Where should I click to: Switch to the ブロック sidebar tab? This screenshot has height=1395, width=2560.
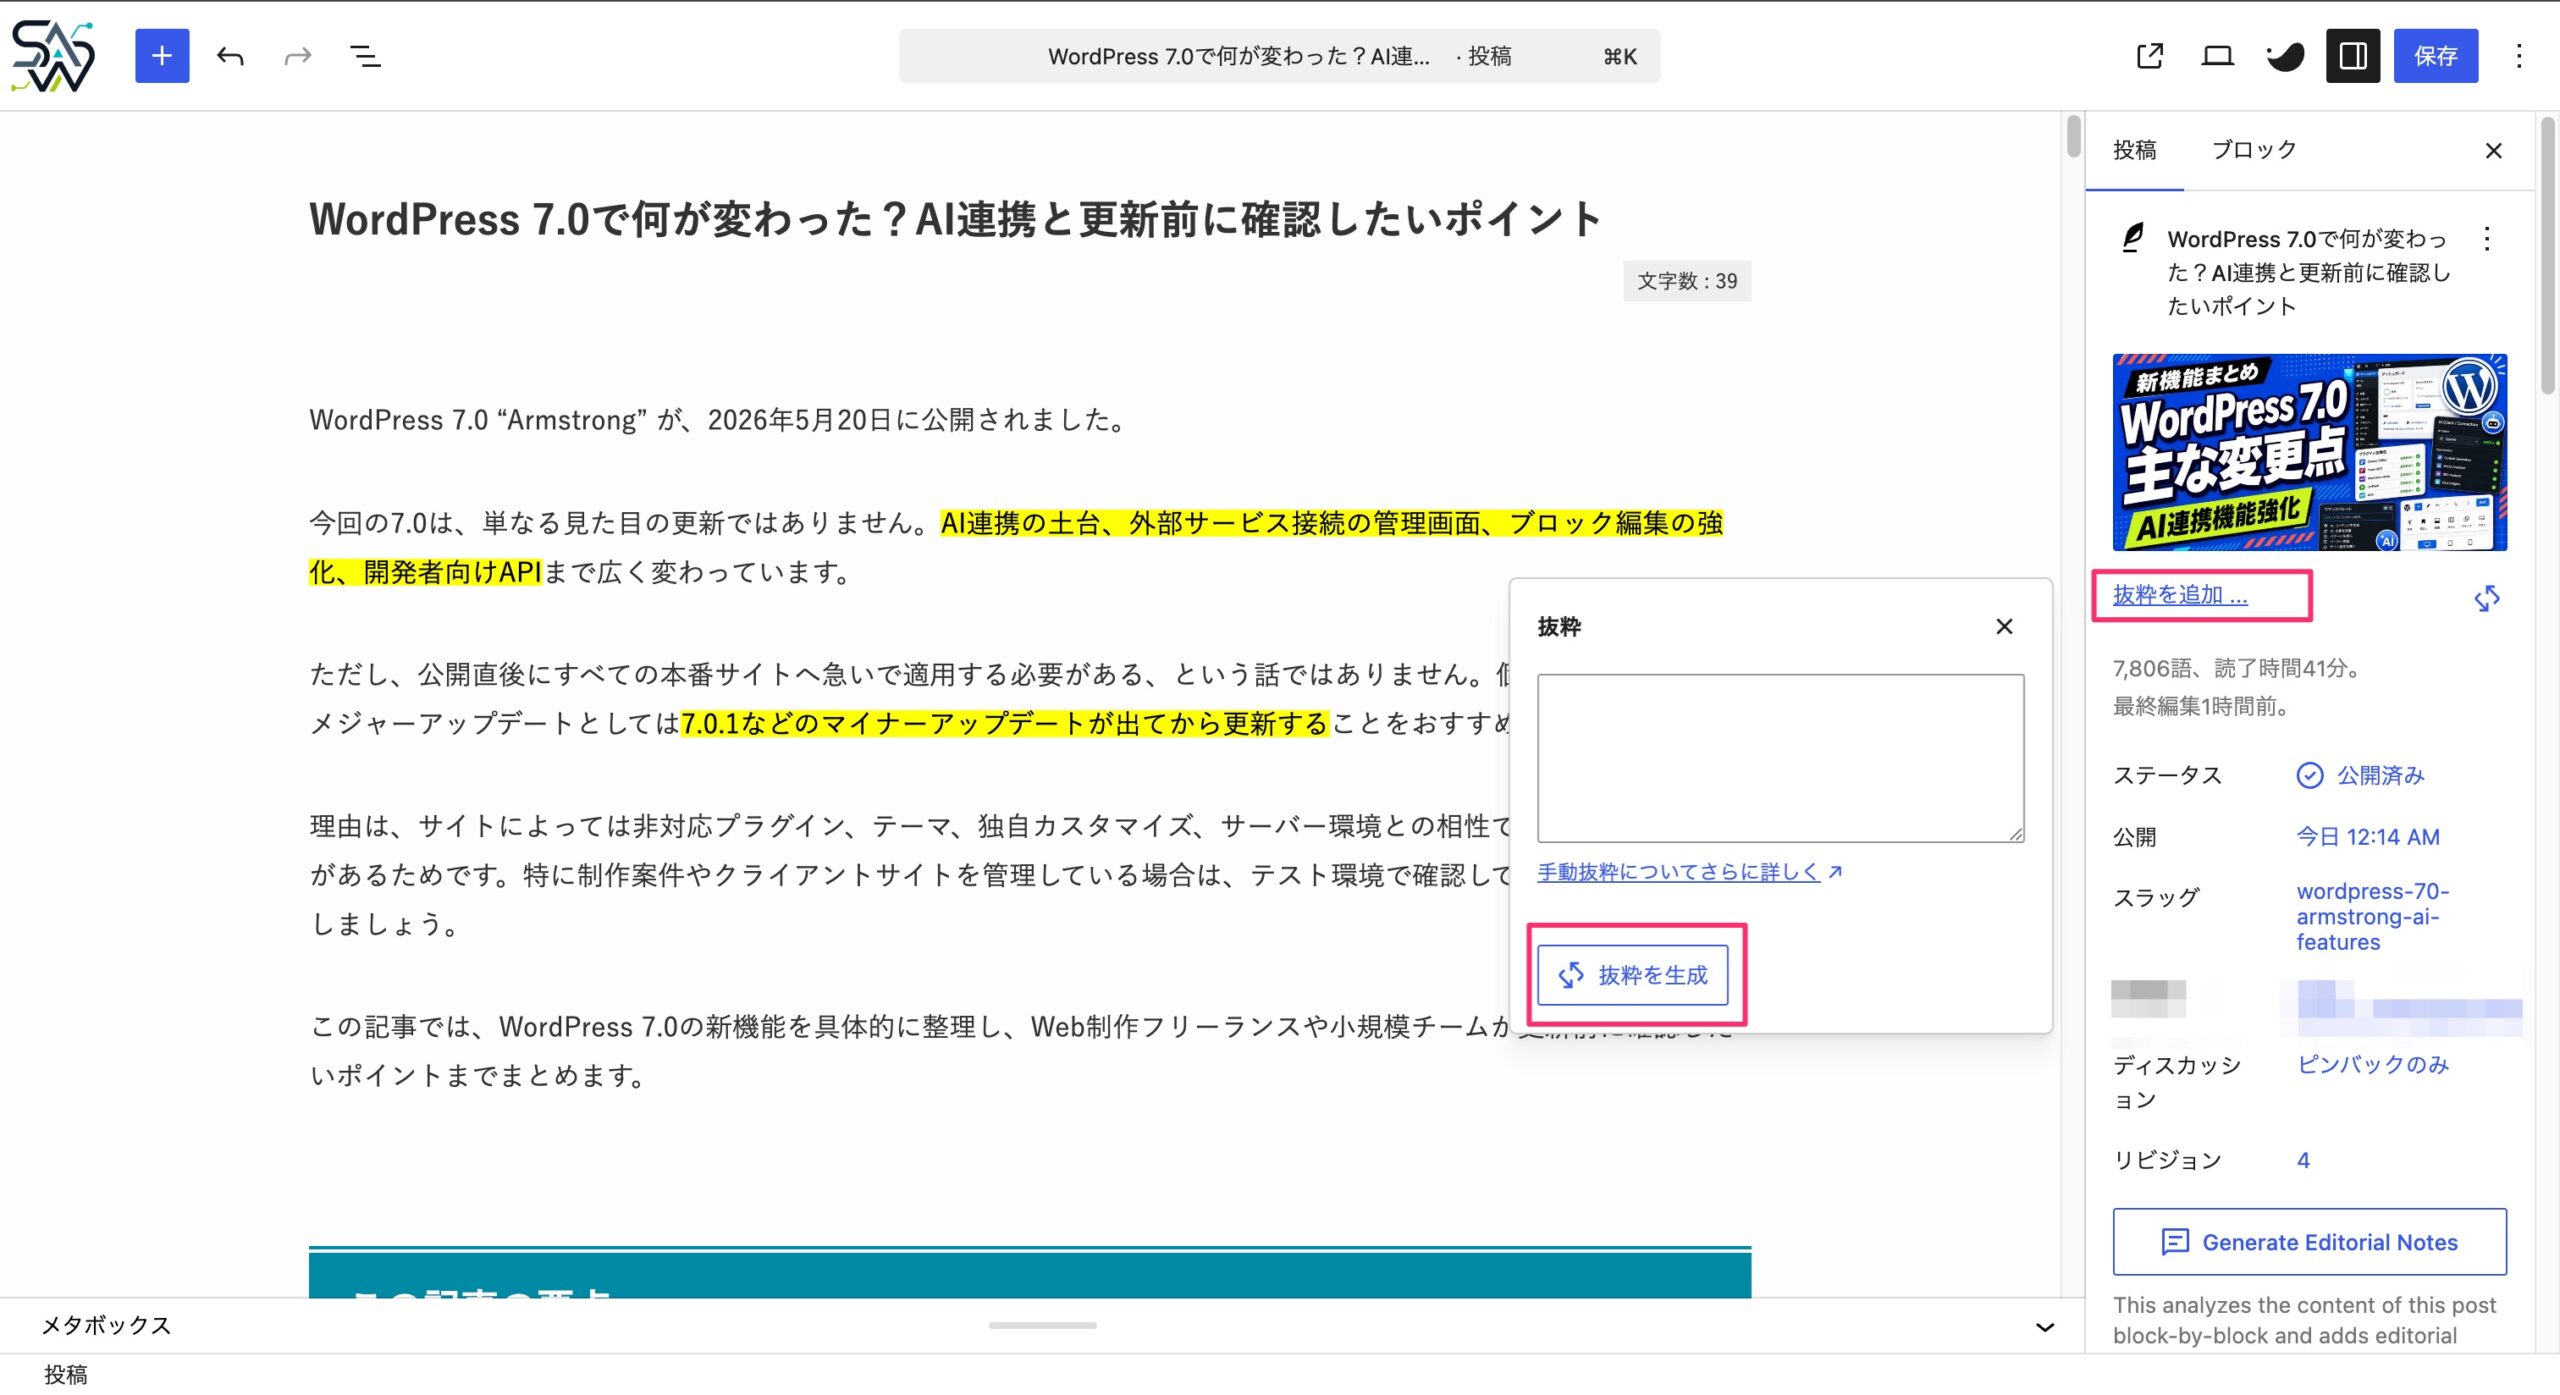tap(2253, 150)
